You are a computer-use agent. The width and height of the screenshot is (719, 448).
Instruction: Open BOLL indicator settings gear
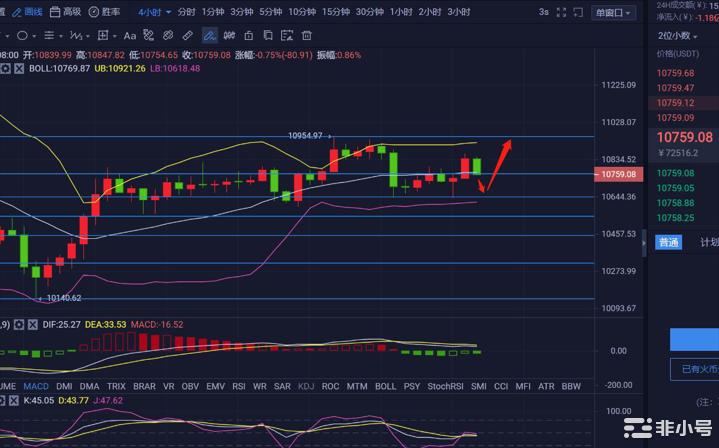(x=5, y=69)
